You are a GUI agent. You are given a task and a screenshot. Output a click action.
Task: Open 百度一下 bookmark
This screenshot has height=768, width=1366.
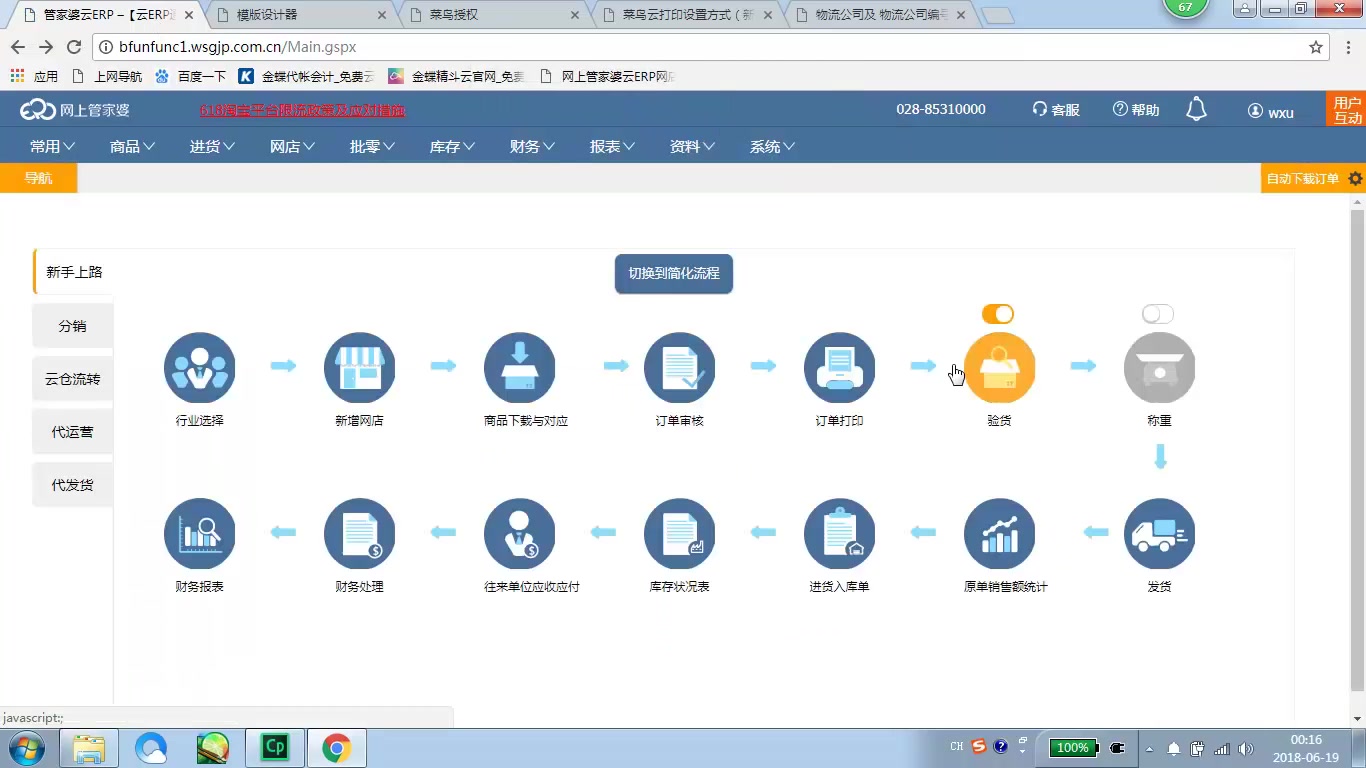[190, 76]
